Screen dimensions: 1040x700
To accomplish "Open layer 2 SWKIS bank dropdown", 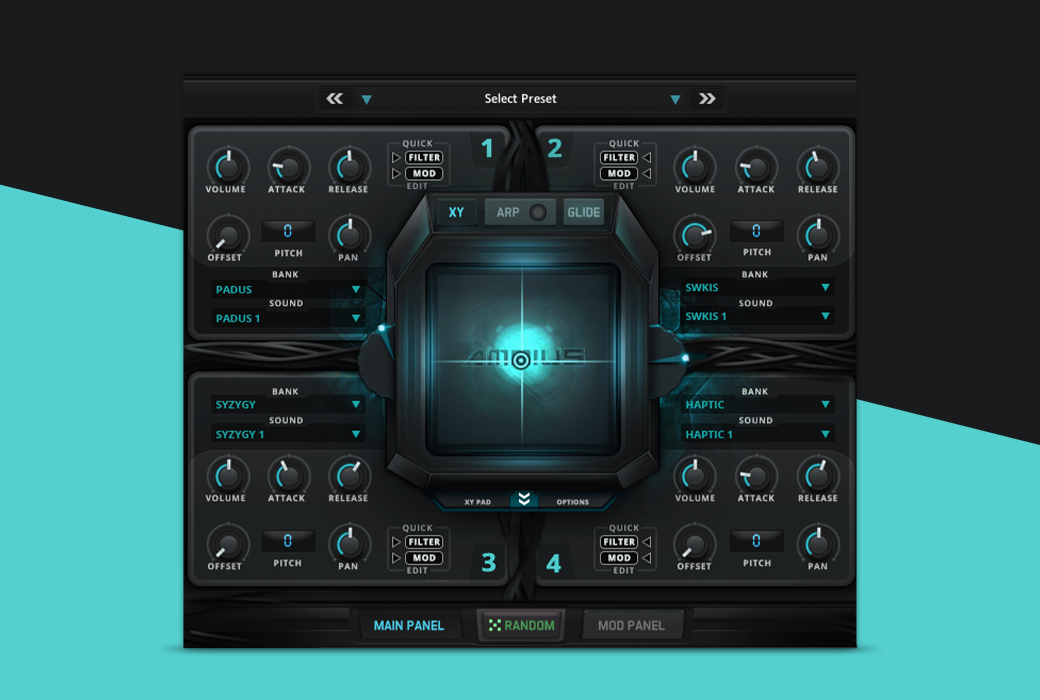I will [x=757, y=287].
